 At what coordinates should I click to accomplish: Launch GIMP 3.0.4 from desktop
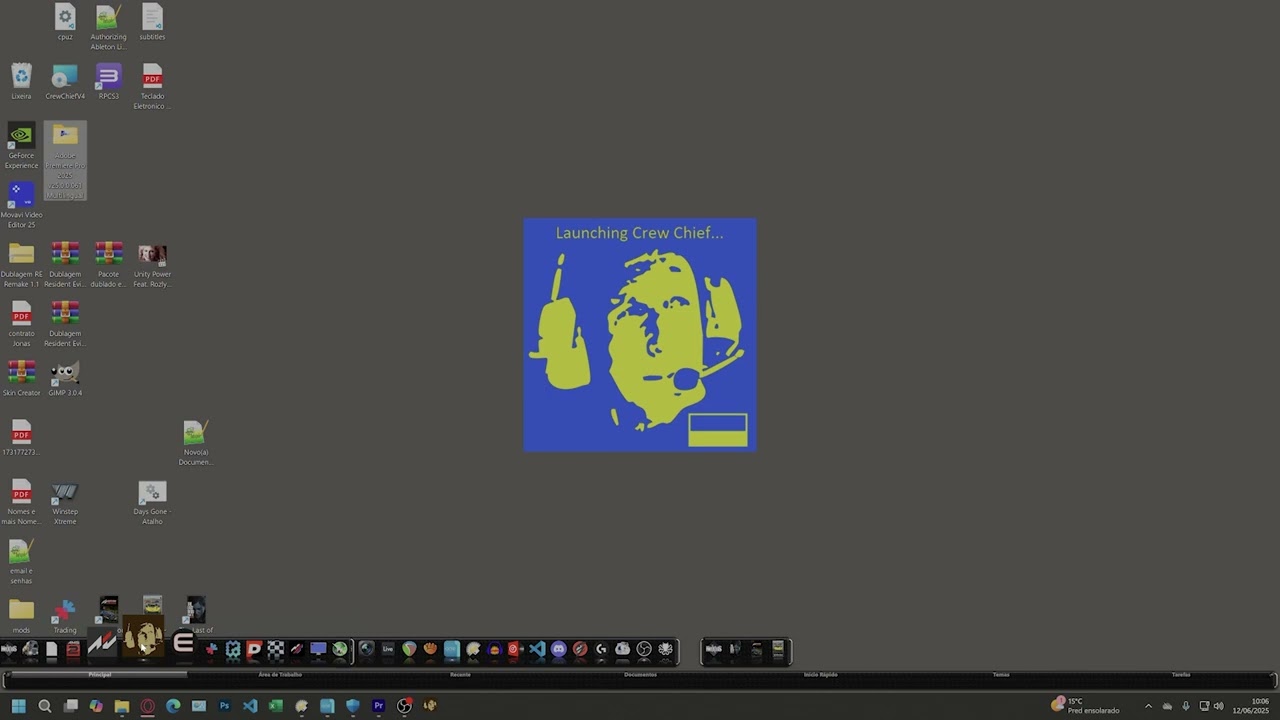click(65, 378)
